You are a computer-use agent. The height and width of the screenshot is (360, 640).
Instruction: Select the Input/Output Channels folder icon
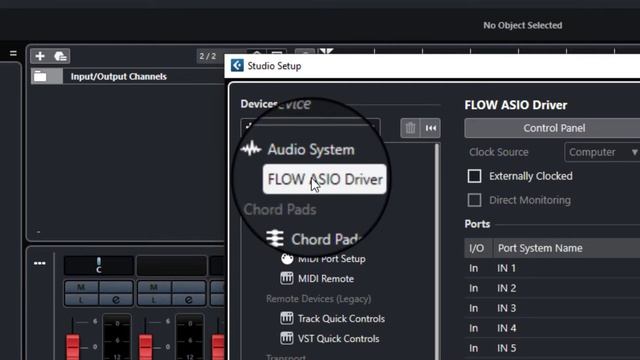(x=40, y=76)
